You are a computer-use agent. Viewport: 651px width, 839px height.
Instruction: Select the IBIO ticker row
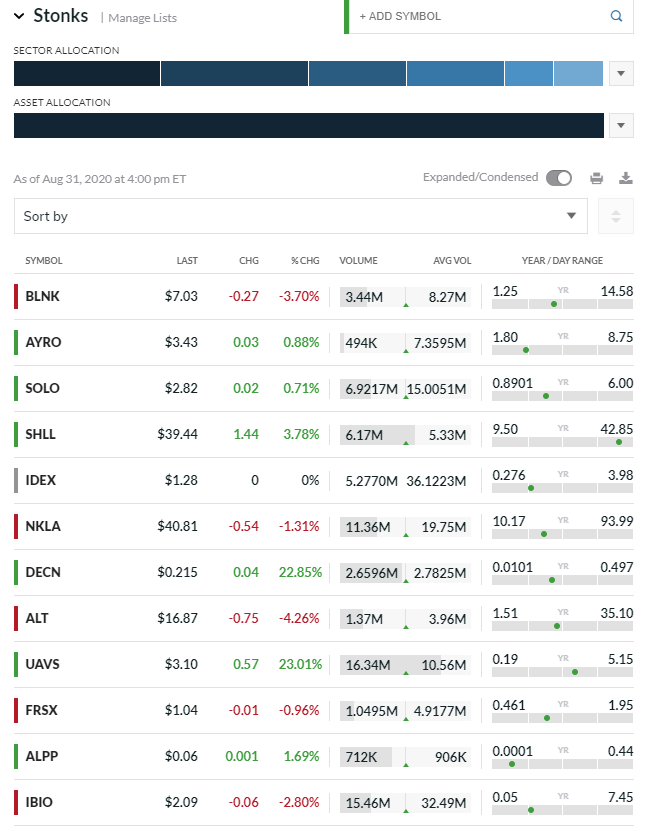click(x=41, y=802)
